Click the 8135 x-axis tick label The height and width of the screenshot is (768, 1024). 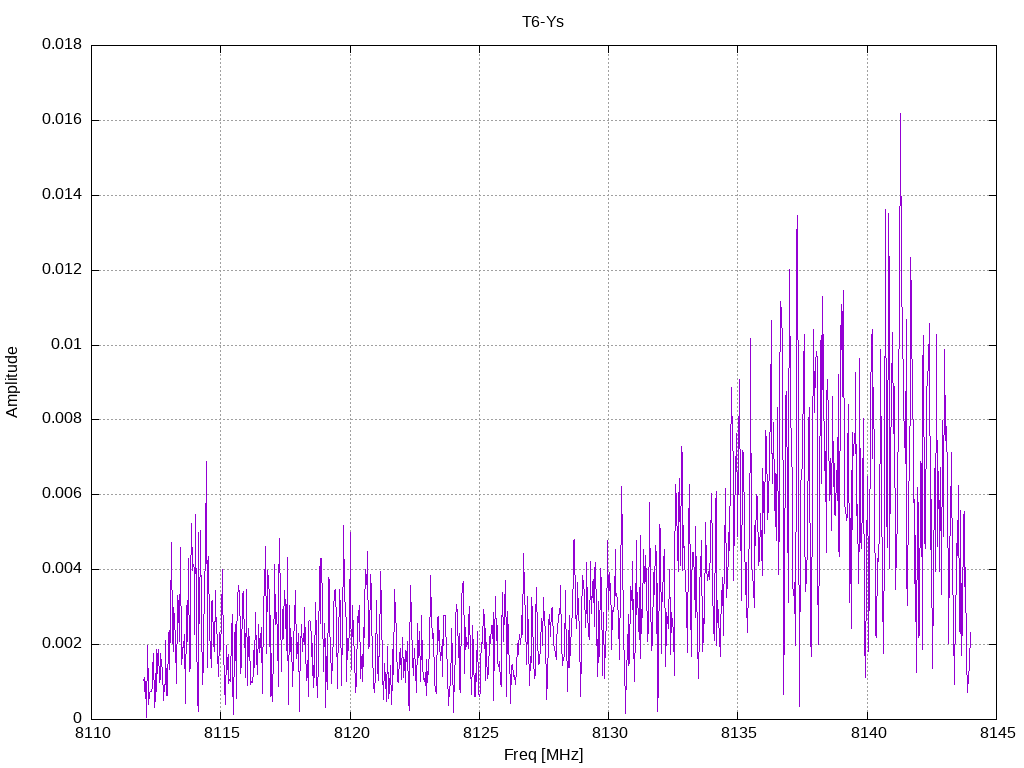click(739, 733)
